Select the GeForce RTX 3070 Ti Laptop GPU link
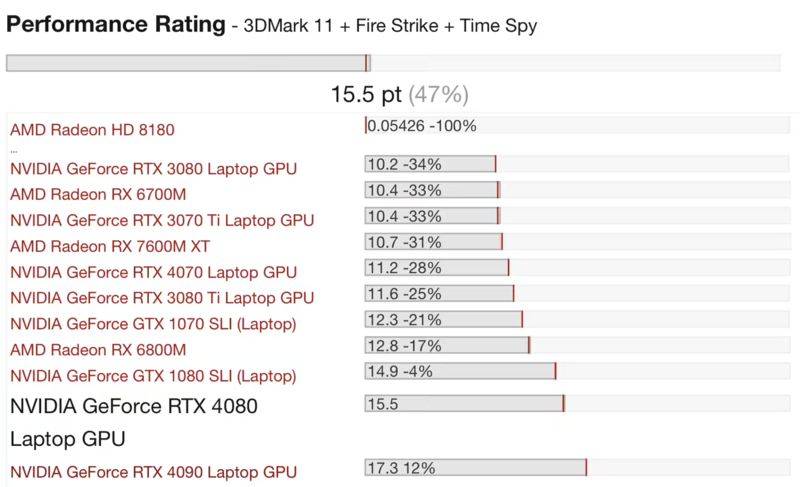The image size is (800, 487). [x=162, y=220]
